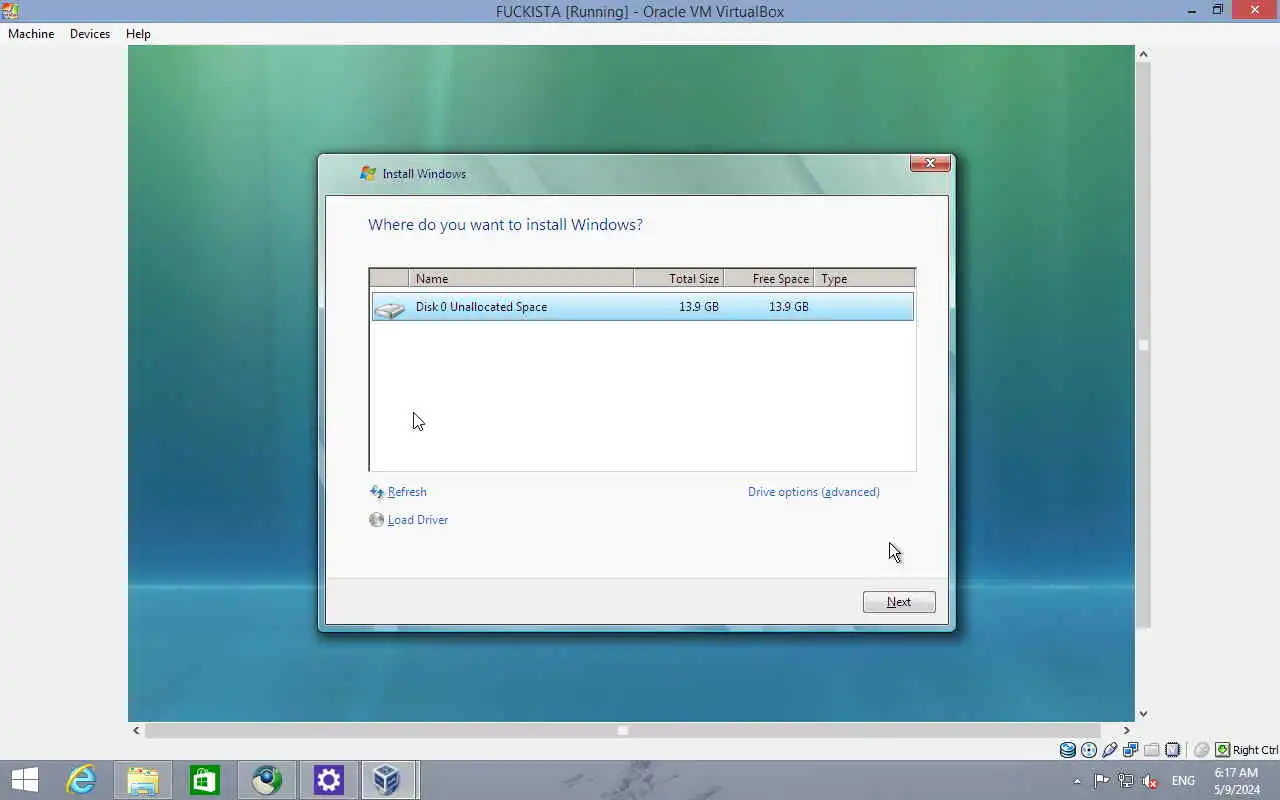
Task: Click the 13.9 GB Free Space value
Action: point(789,307)
